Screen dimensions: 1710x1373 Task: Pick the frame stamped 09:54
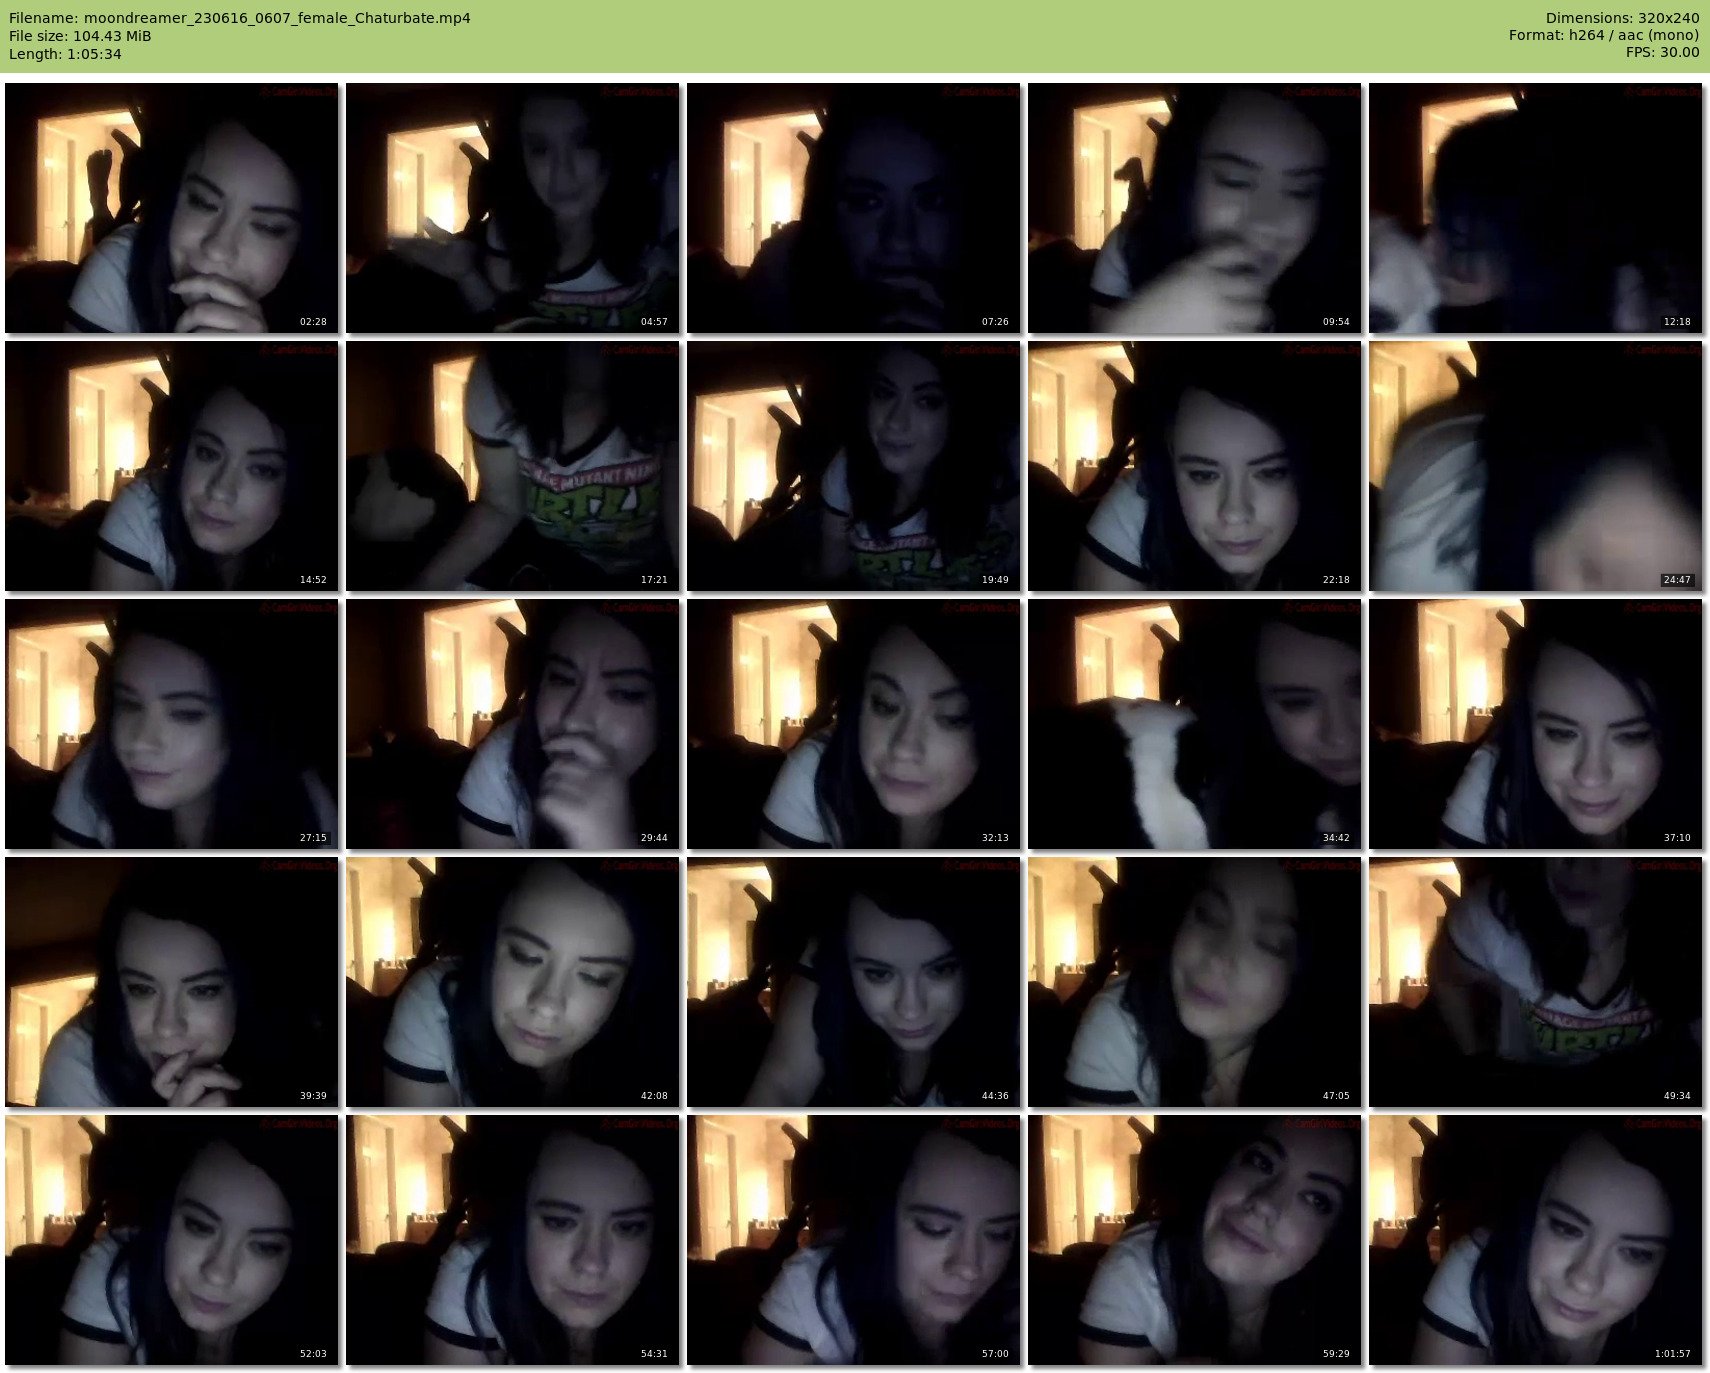1195,208
